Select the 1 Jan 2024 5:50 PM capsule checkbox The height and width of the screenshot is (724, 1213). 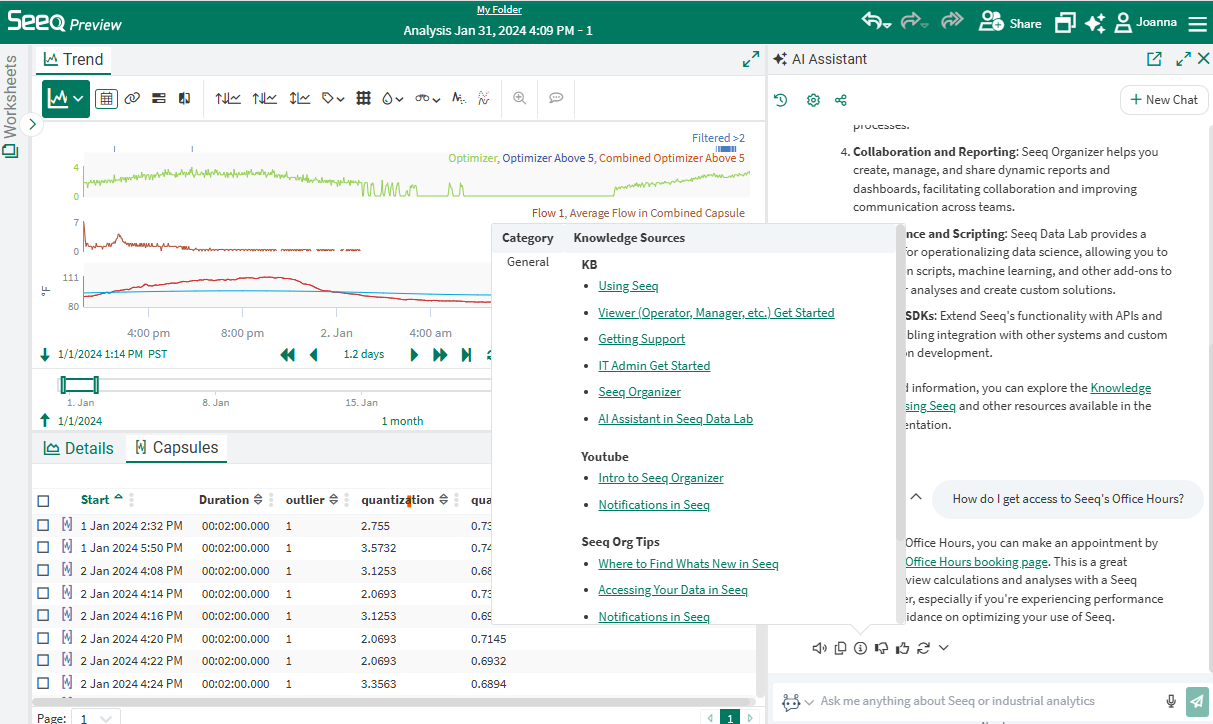click(43, 547)
